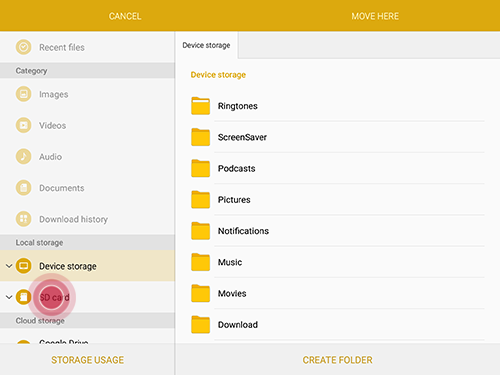The image size is (500, 375).
Task: Open the Pictures folder icon
Action: click(200, 199)
